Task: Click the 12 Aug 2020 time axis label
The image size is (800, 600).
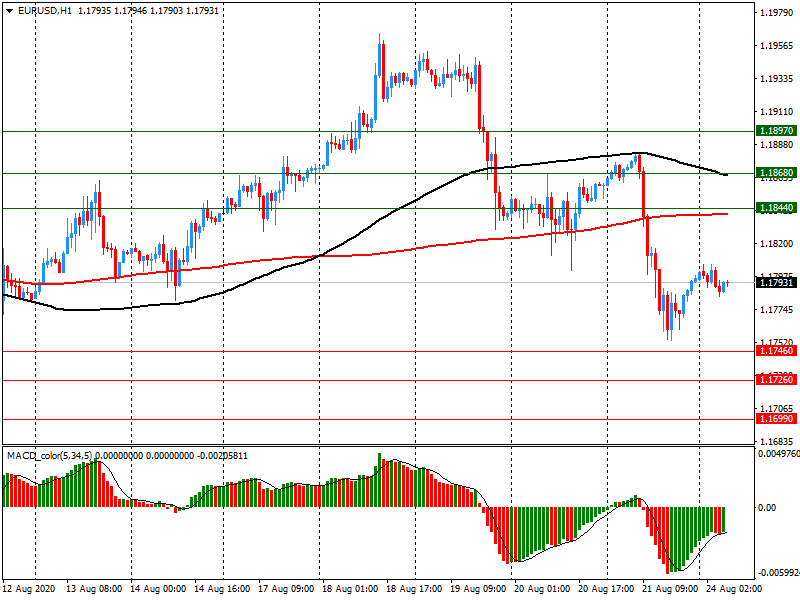Action: 29,589
